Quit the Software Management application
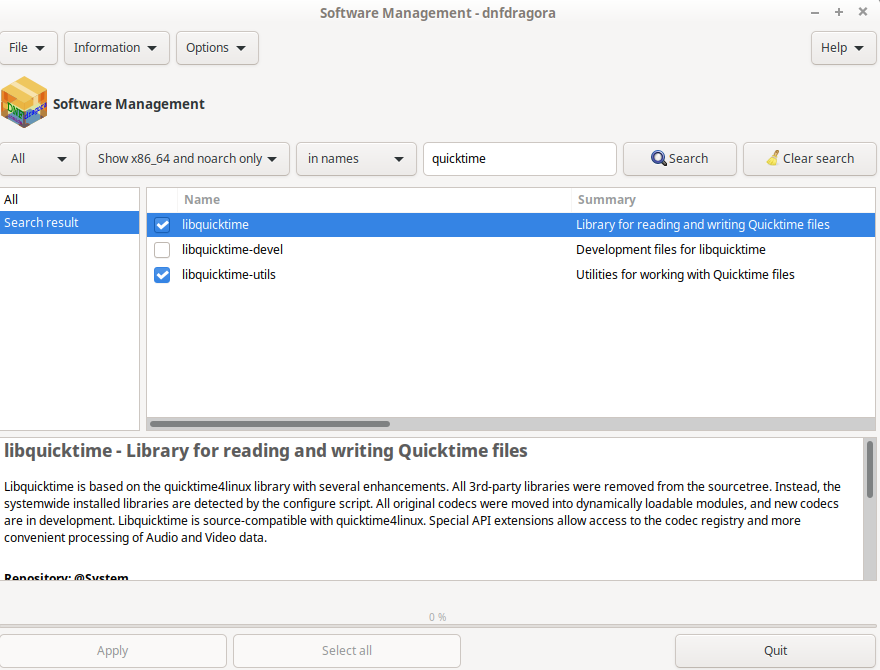This screenshot has width=880, height=670. point(775,651)
